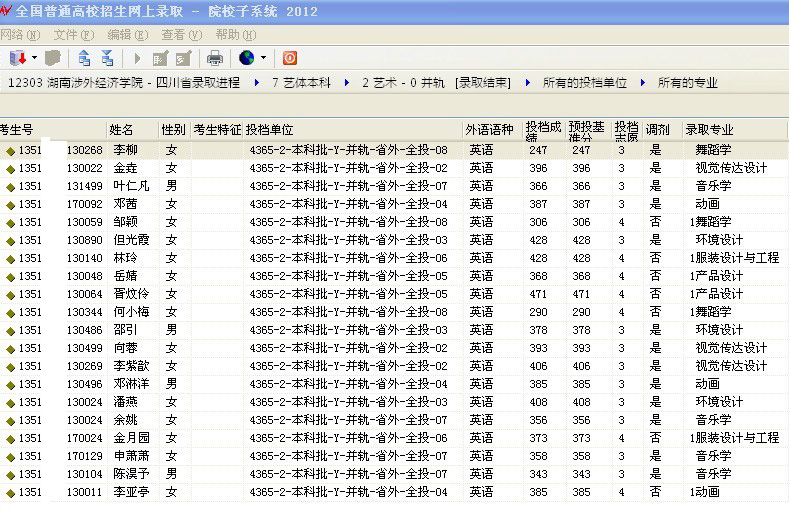Open the 查看(V) menu
The image size is (789, 512).
click(181, 34)
